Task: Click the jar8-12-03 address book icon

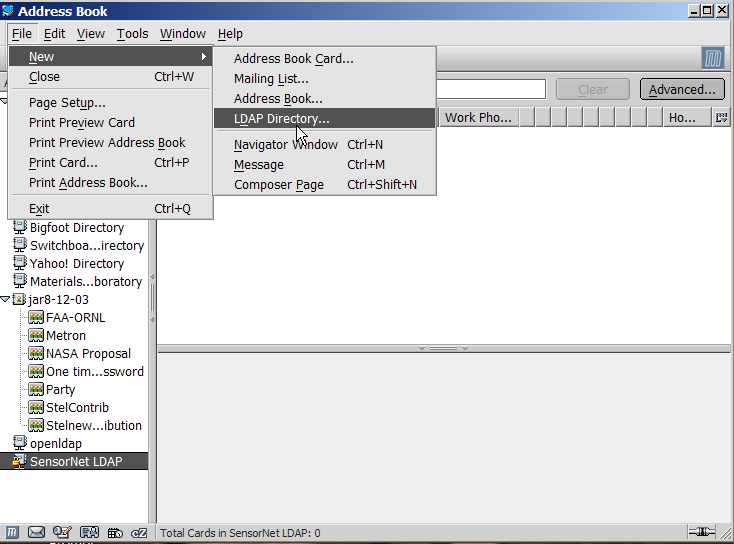Action: tap(19, 299)
